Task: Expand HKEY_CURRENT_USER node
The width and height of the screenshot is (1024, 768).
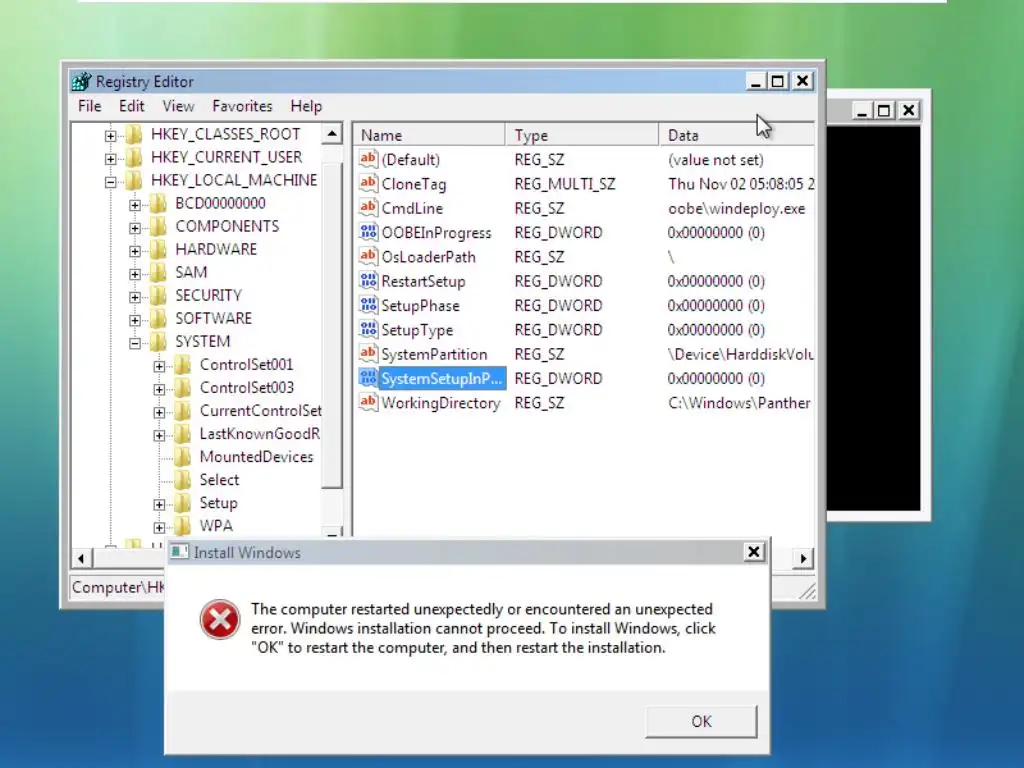Action: point(110,159)
